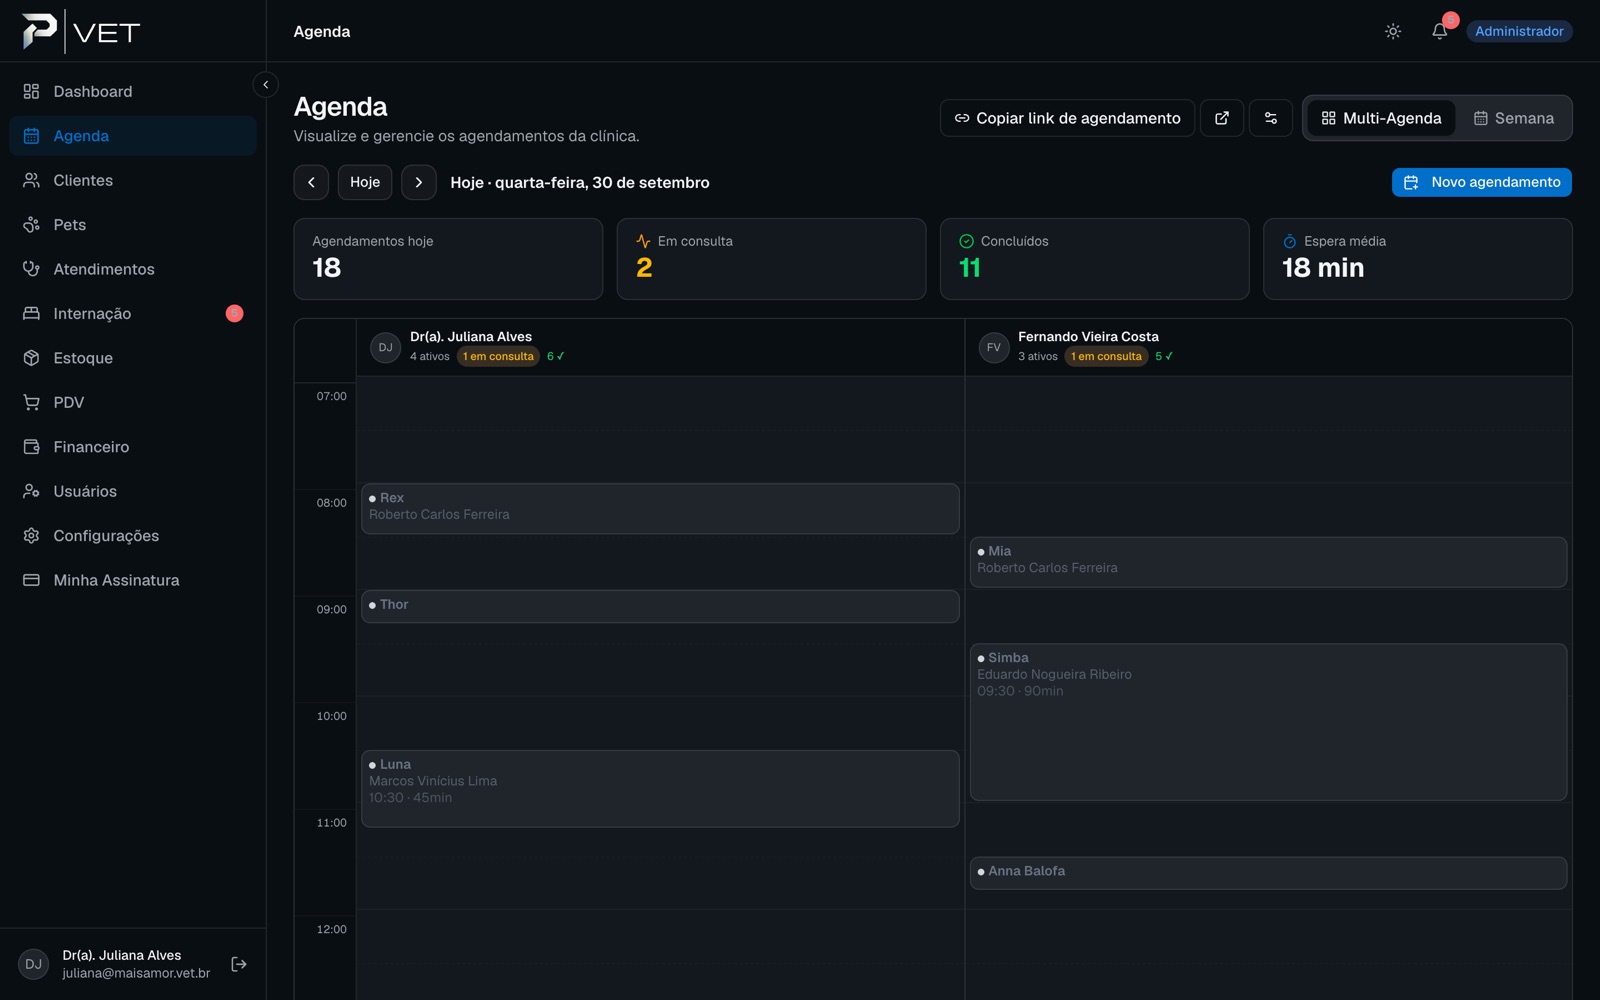Image resolution: width=1600 pixels, height=1000 pixels.
Task: Click the Estoque box icon
Action: coord(32,358)
